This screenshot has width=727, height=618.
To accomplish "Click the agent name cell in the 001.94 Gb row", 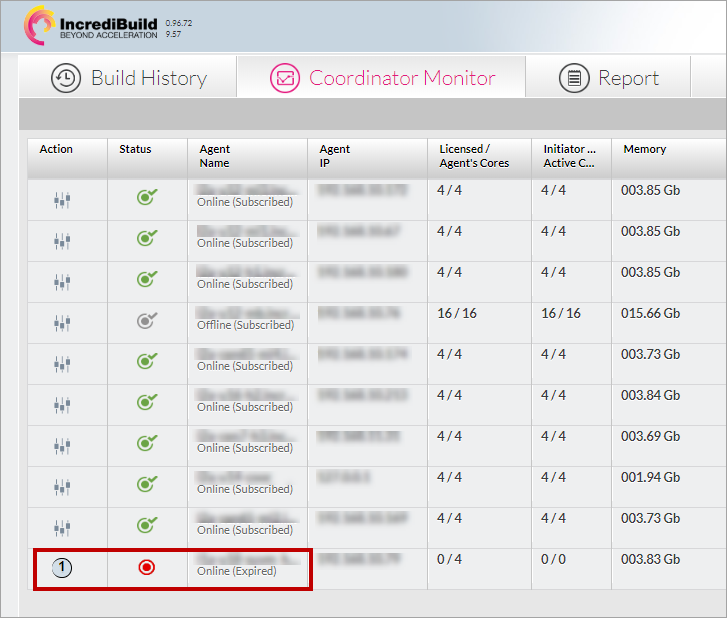I will [x=248, y=487].
